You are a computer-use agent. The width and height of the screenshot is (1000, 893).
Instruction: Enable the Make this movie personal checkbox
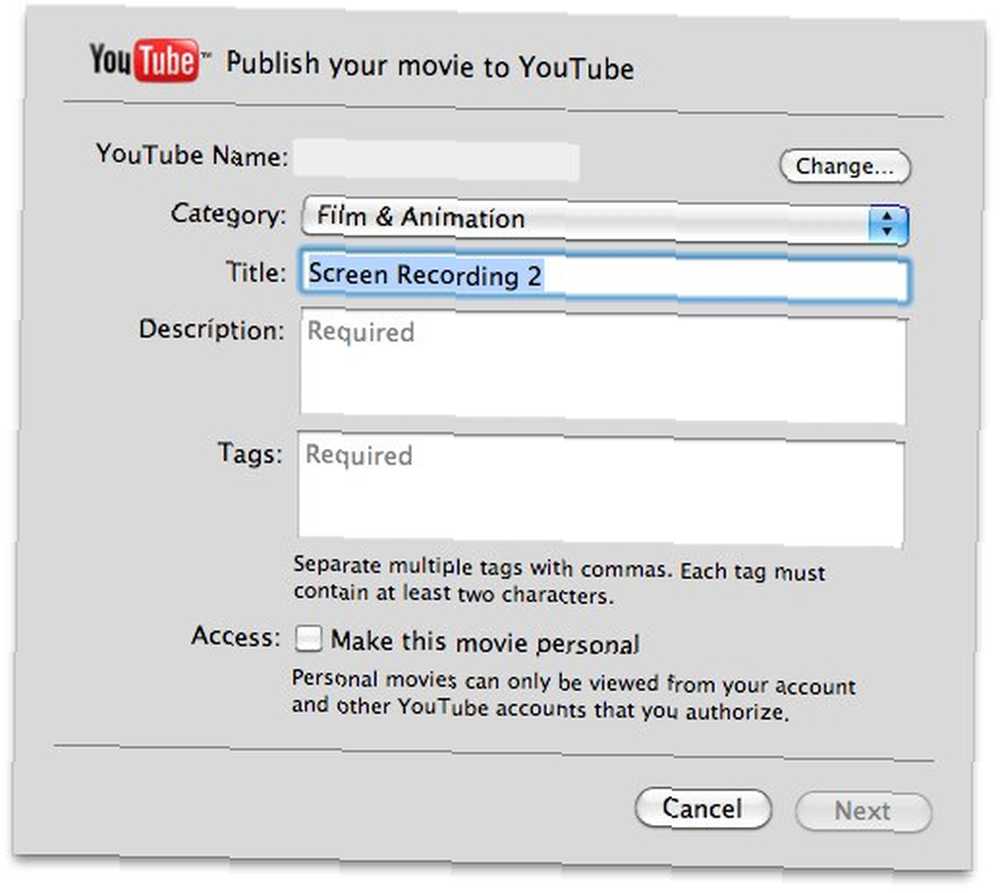309,638
